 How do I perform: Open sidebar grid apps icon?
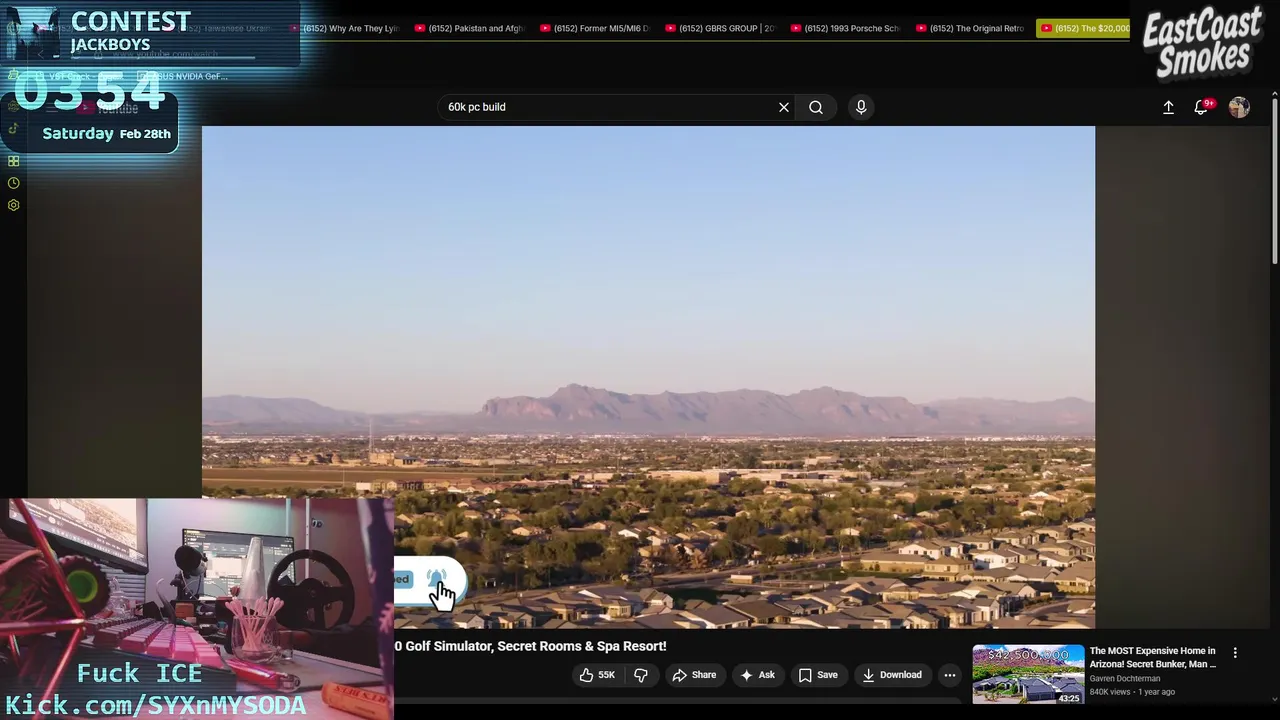13,161
